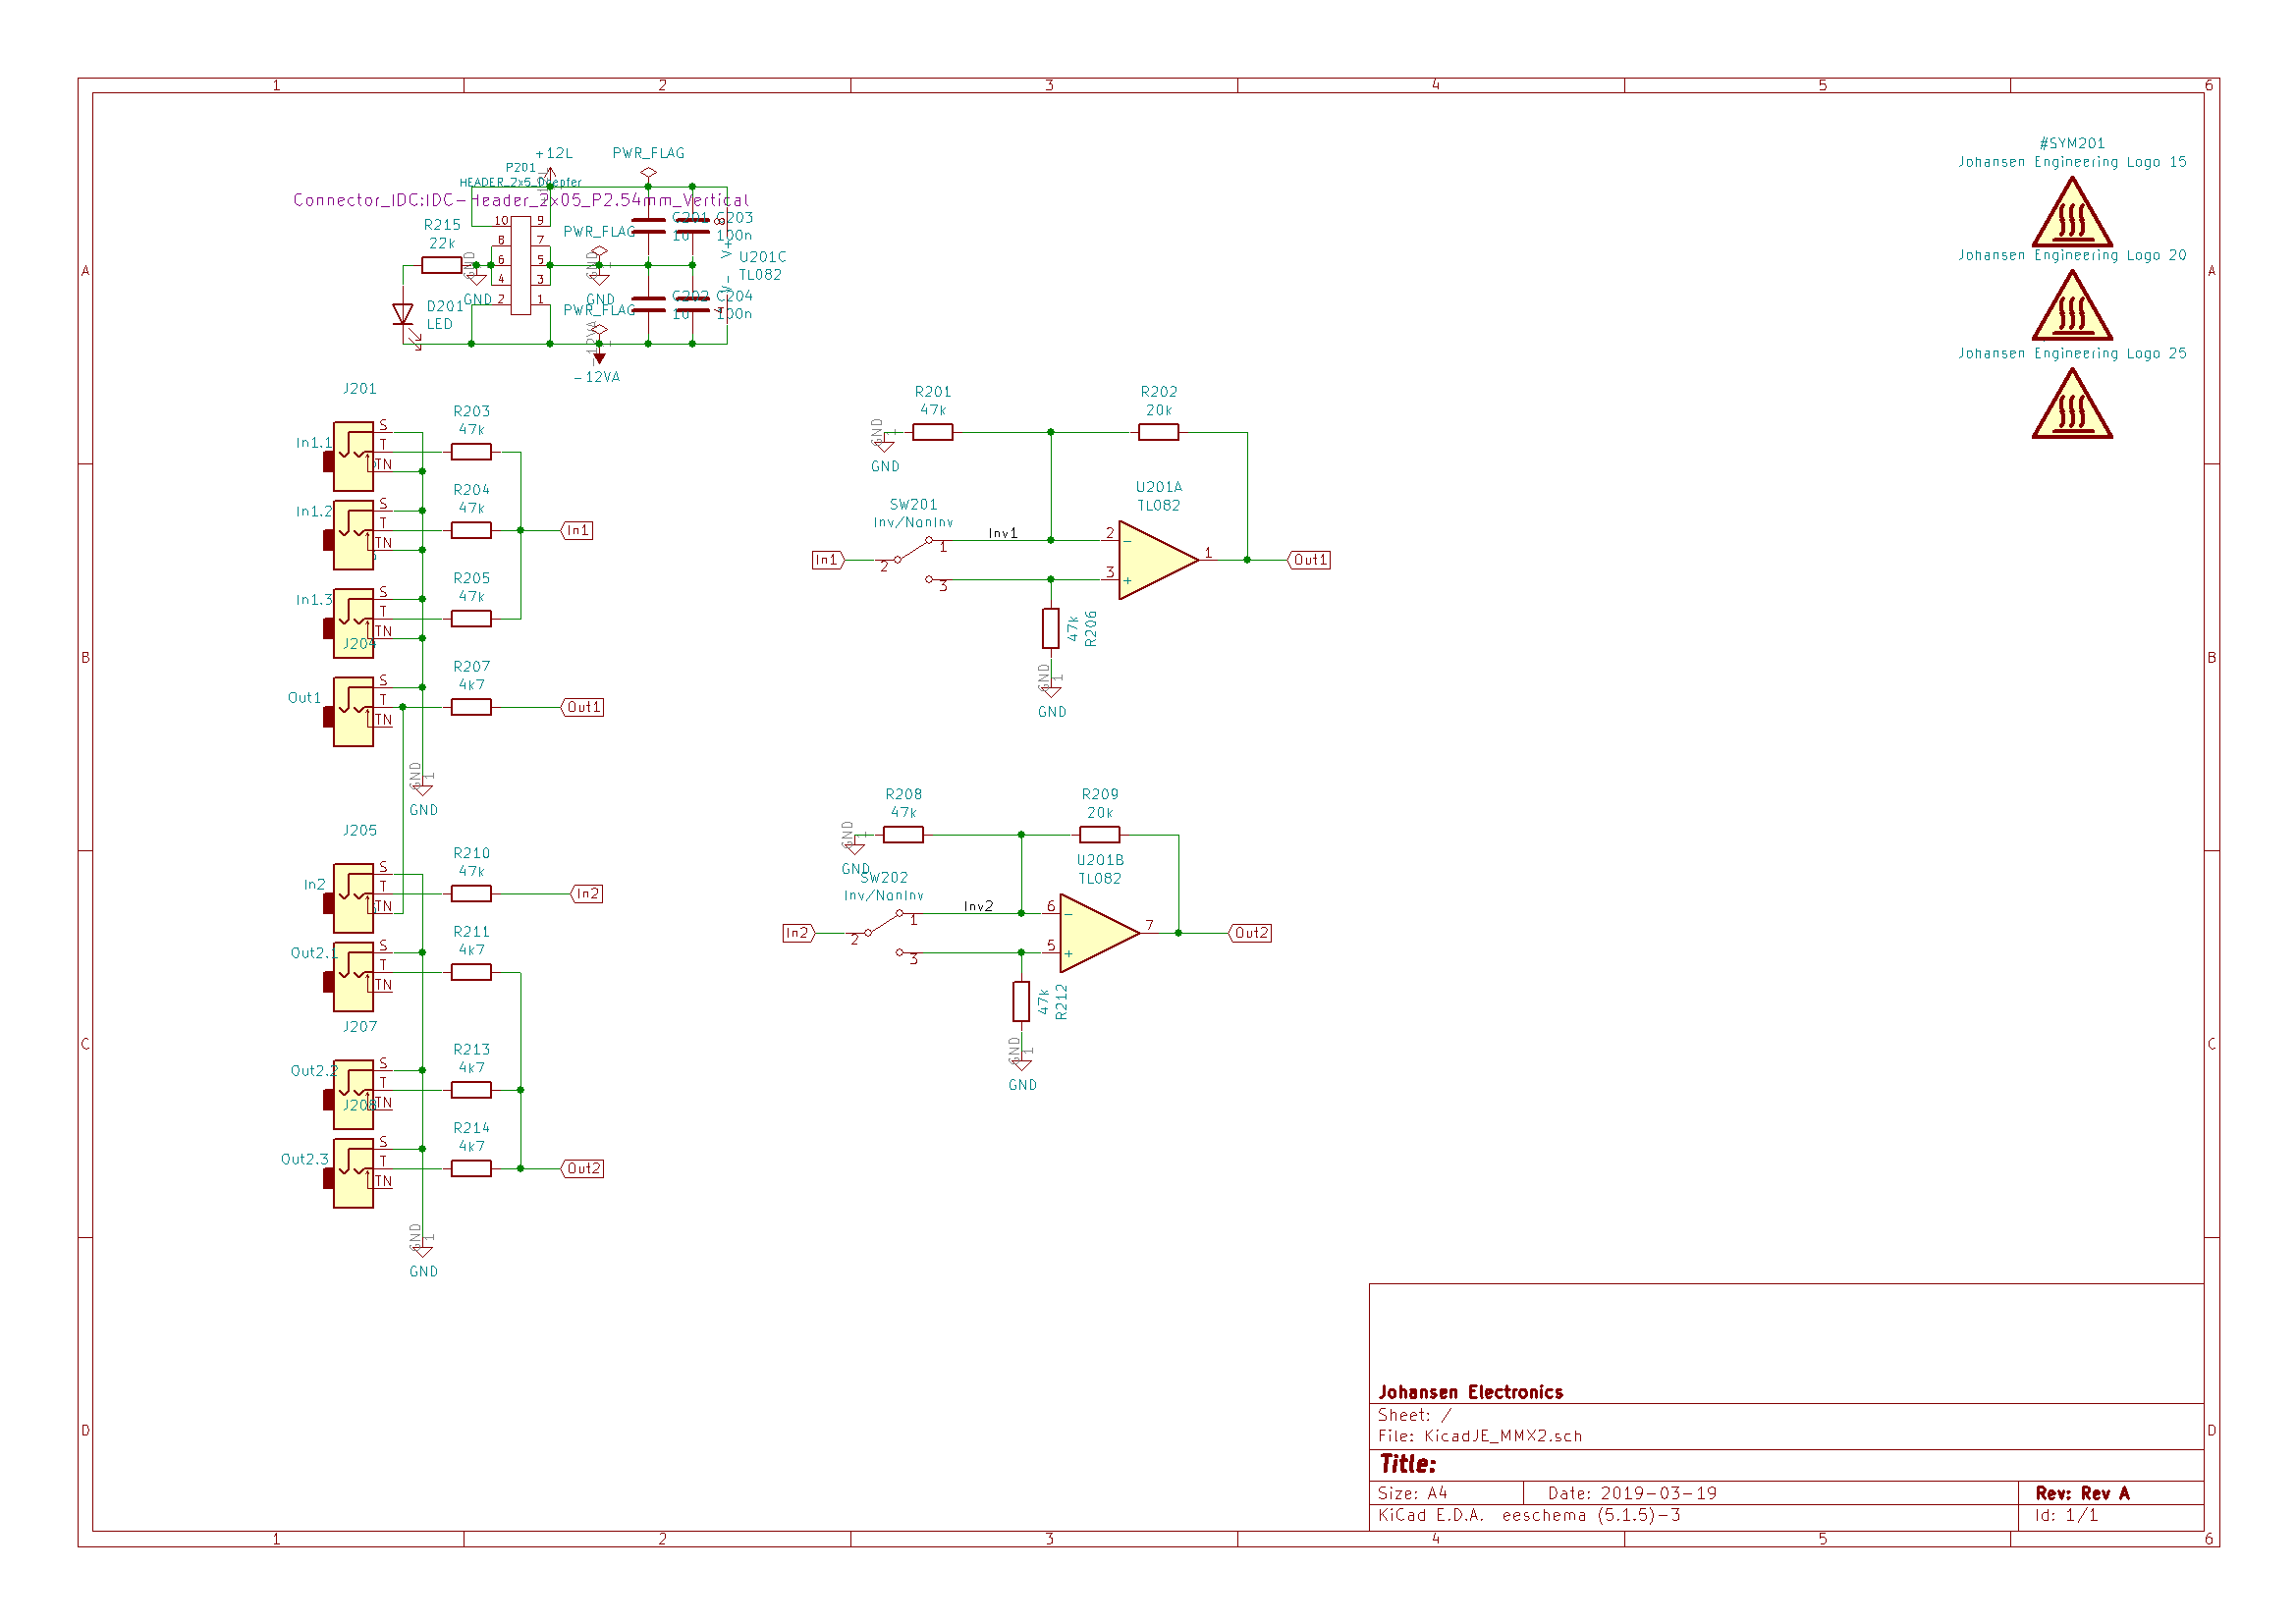Click the In1.1 audio jack symbol
The height and width of the screenshot is (1623, 2296).
pyautogui.click(x=353, y=456)
